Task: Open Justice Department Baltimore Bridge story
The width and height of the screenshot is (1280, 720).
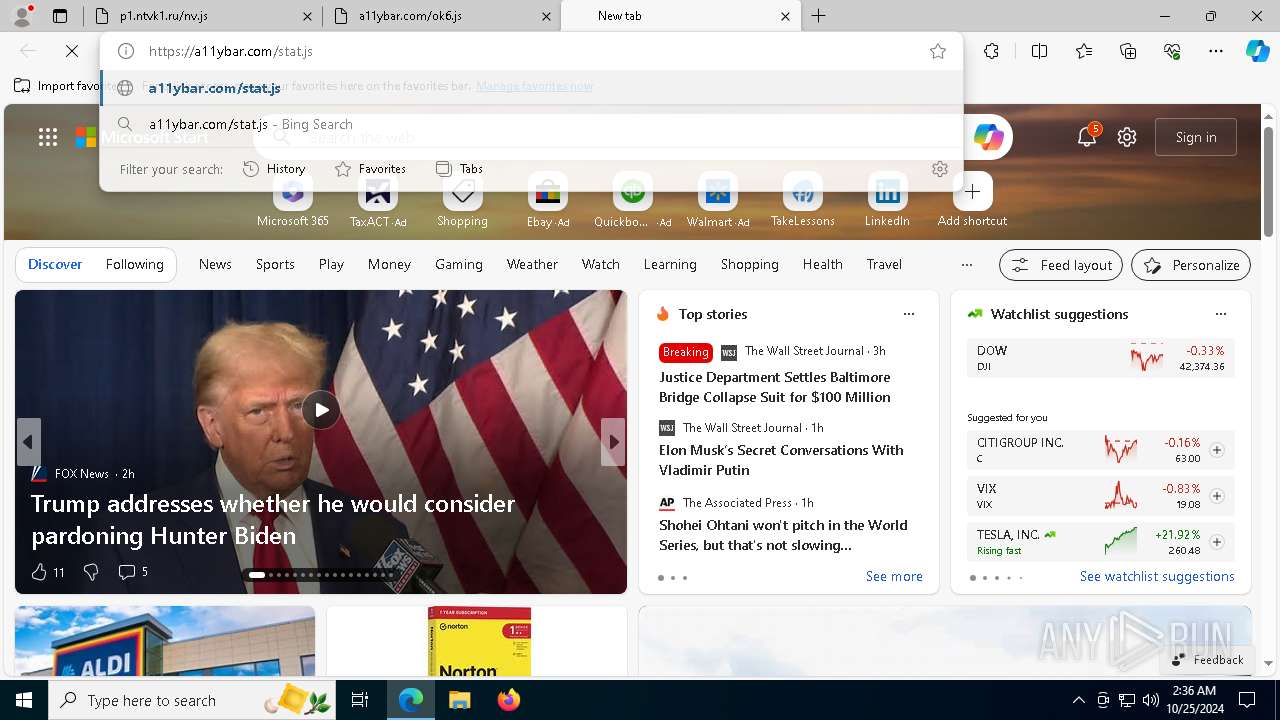Action: pyautogui.click(x=775, y=387)
